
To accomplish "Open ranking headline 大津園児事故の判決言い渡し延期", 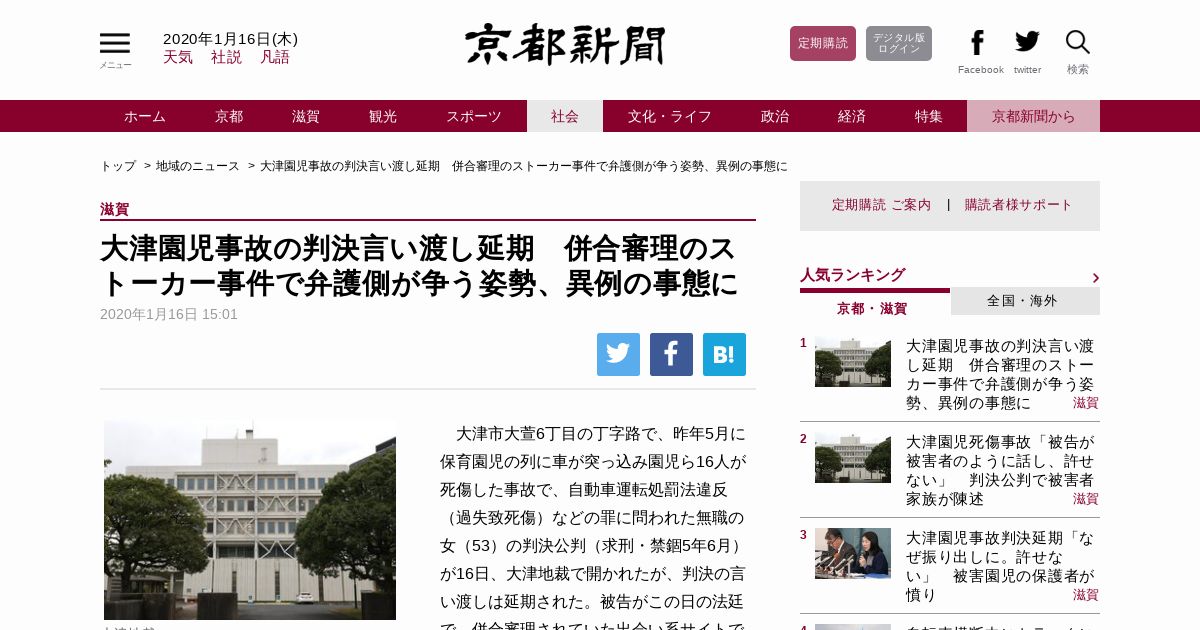I will click(1000, 375).
